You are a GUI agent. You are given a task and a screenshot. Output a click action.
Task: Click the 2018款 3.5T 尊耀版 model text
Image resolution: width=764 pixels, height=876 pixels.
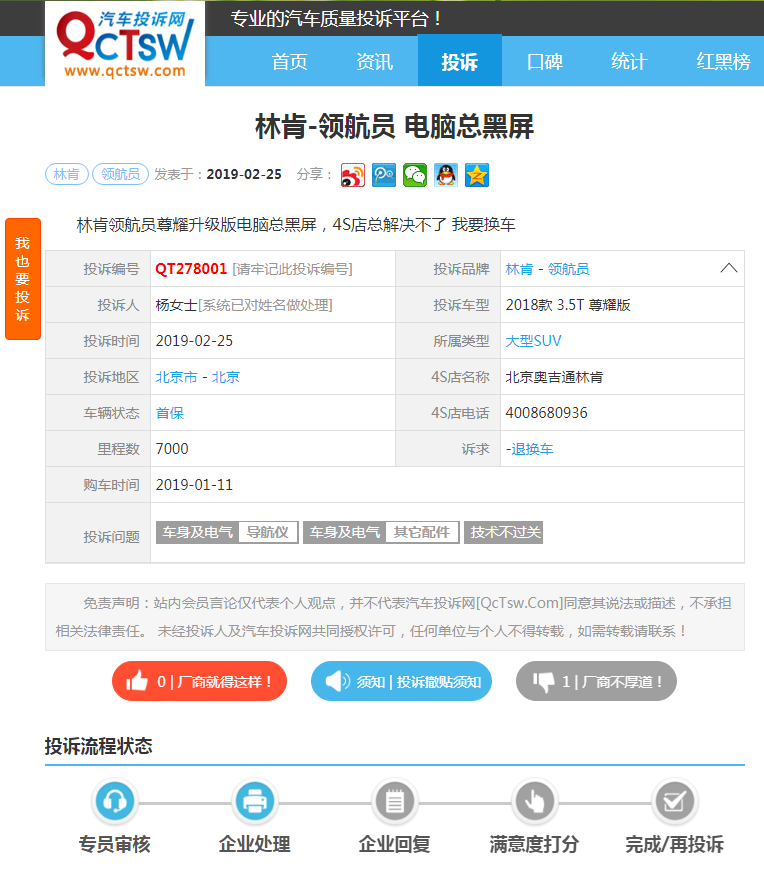pyautogui.click(x=567, y=305)
